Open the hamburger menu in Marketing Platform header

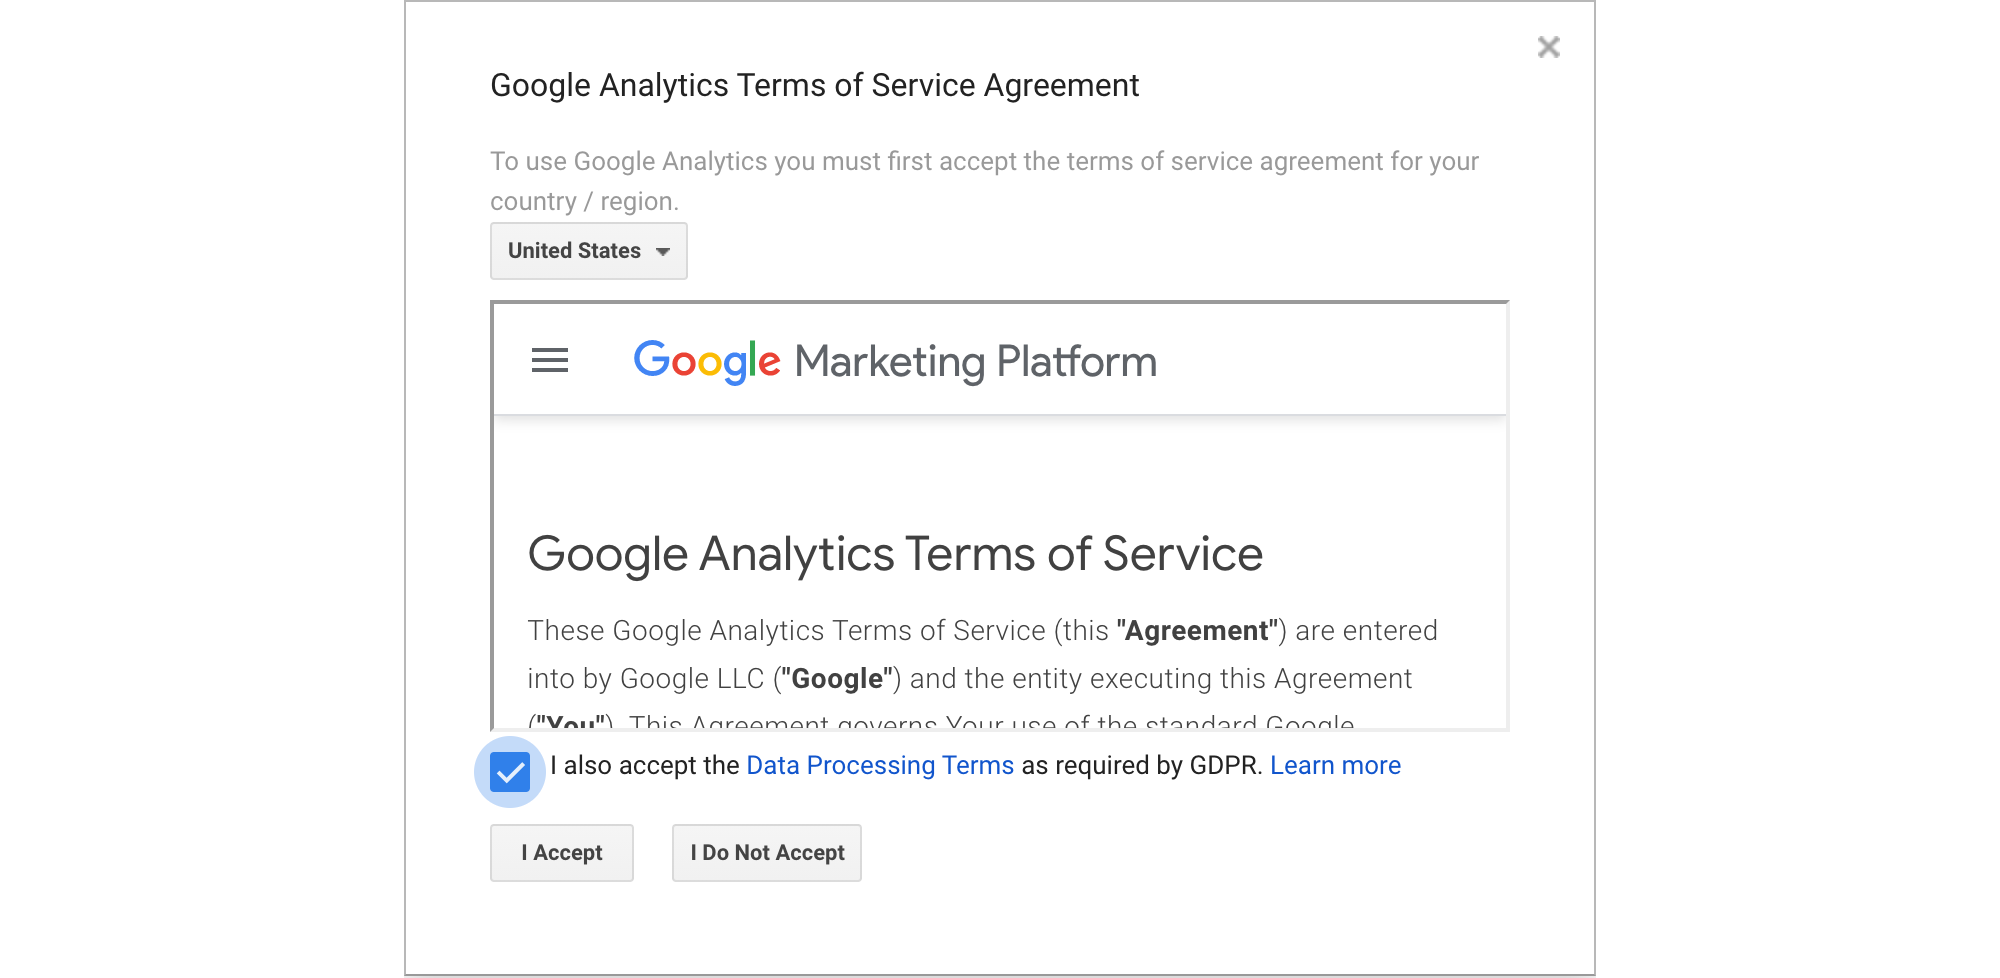[x=549, y=360]
